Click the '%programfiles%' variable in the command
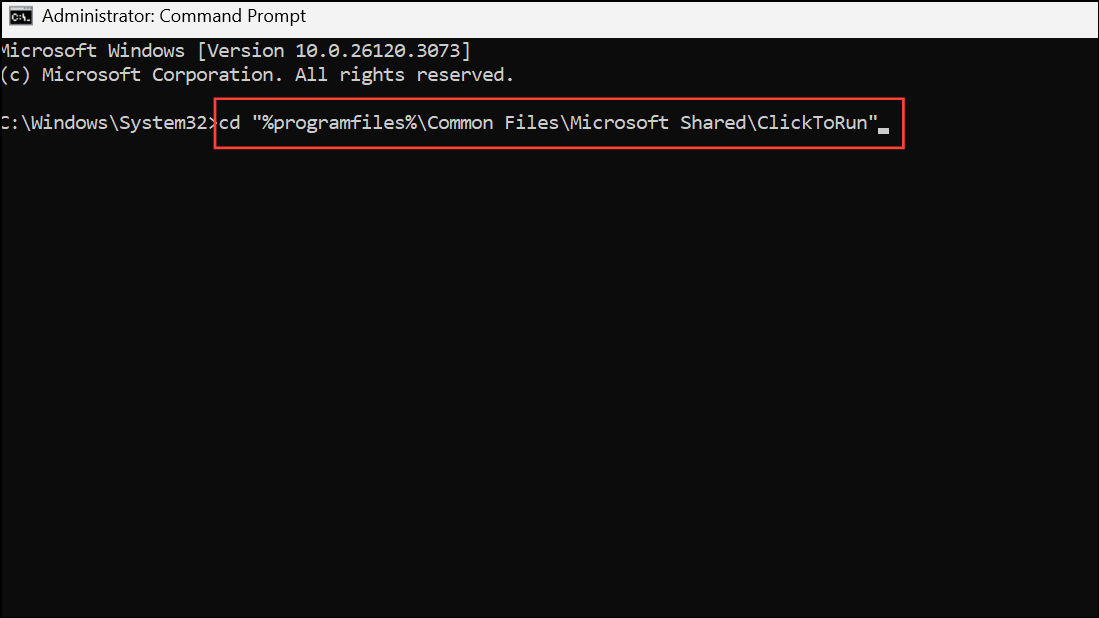 pos(339,123)
